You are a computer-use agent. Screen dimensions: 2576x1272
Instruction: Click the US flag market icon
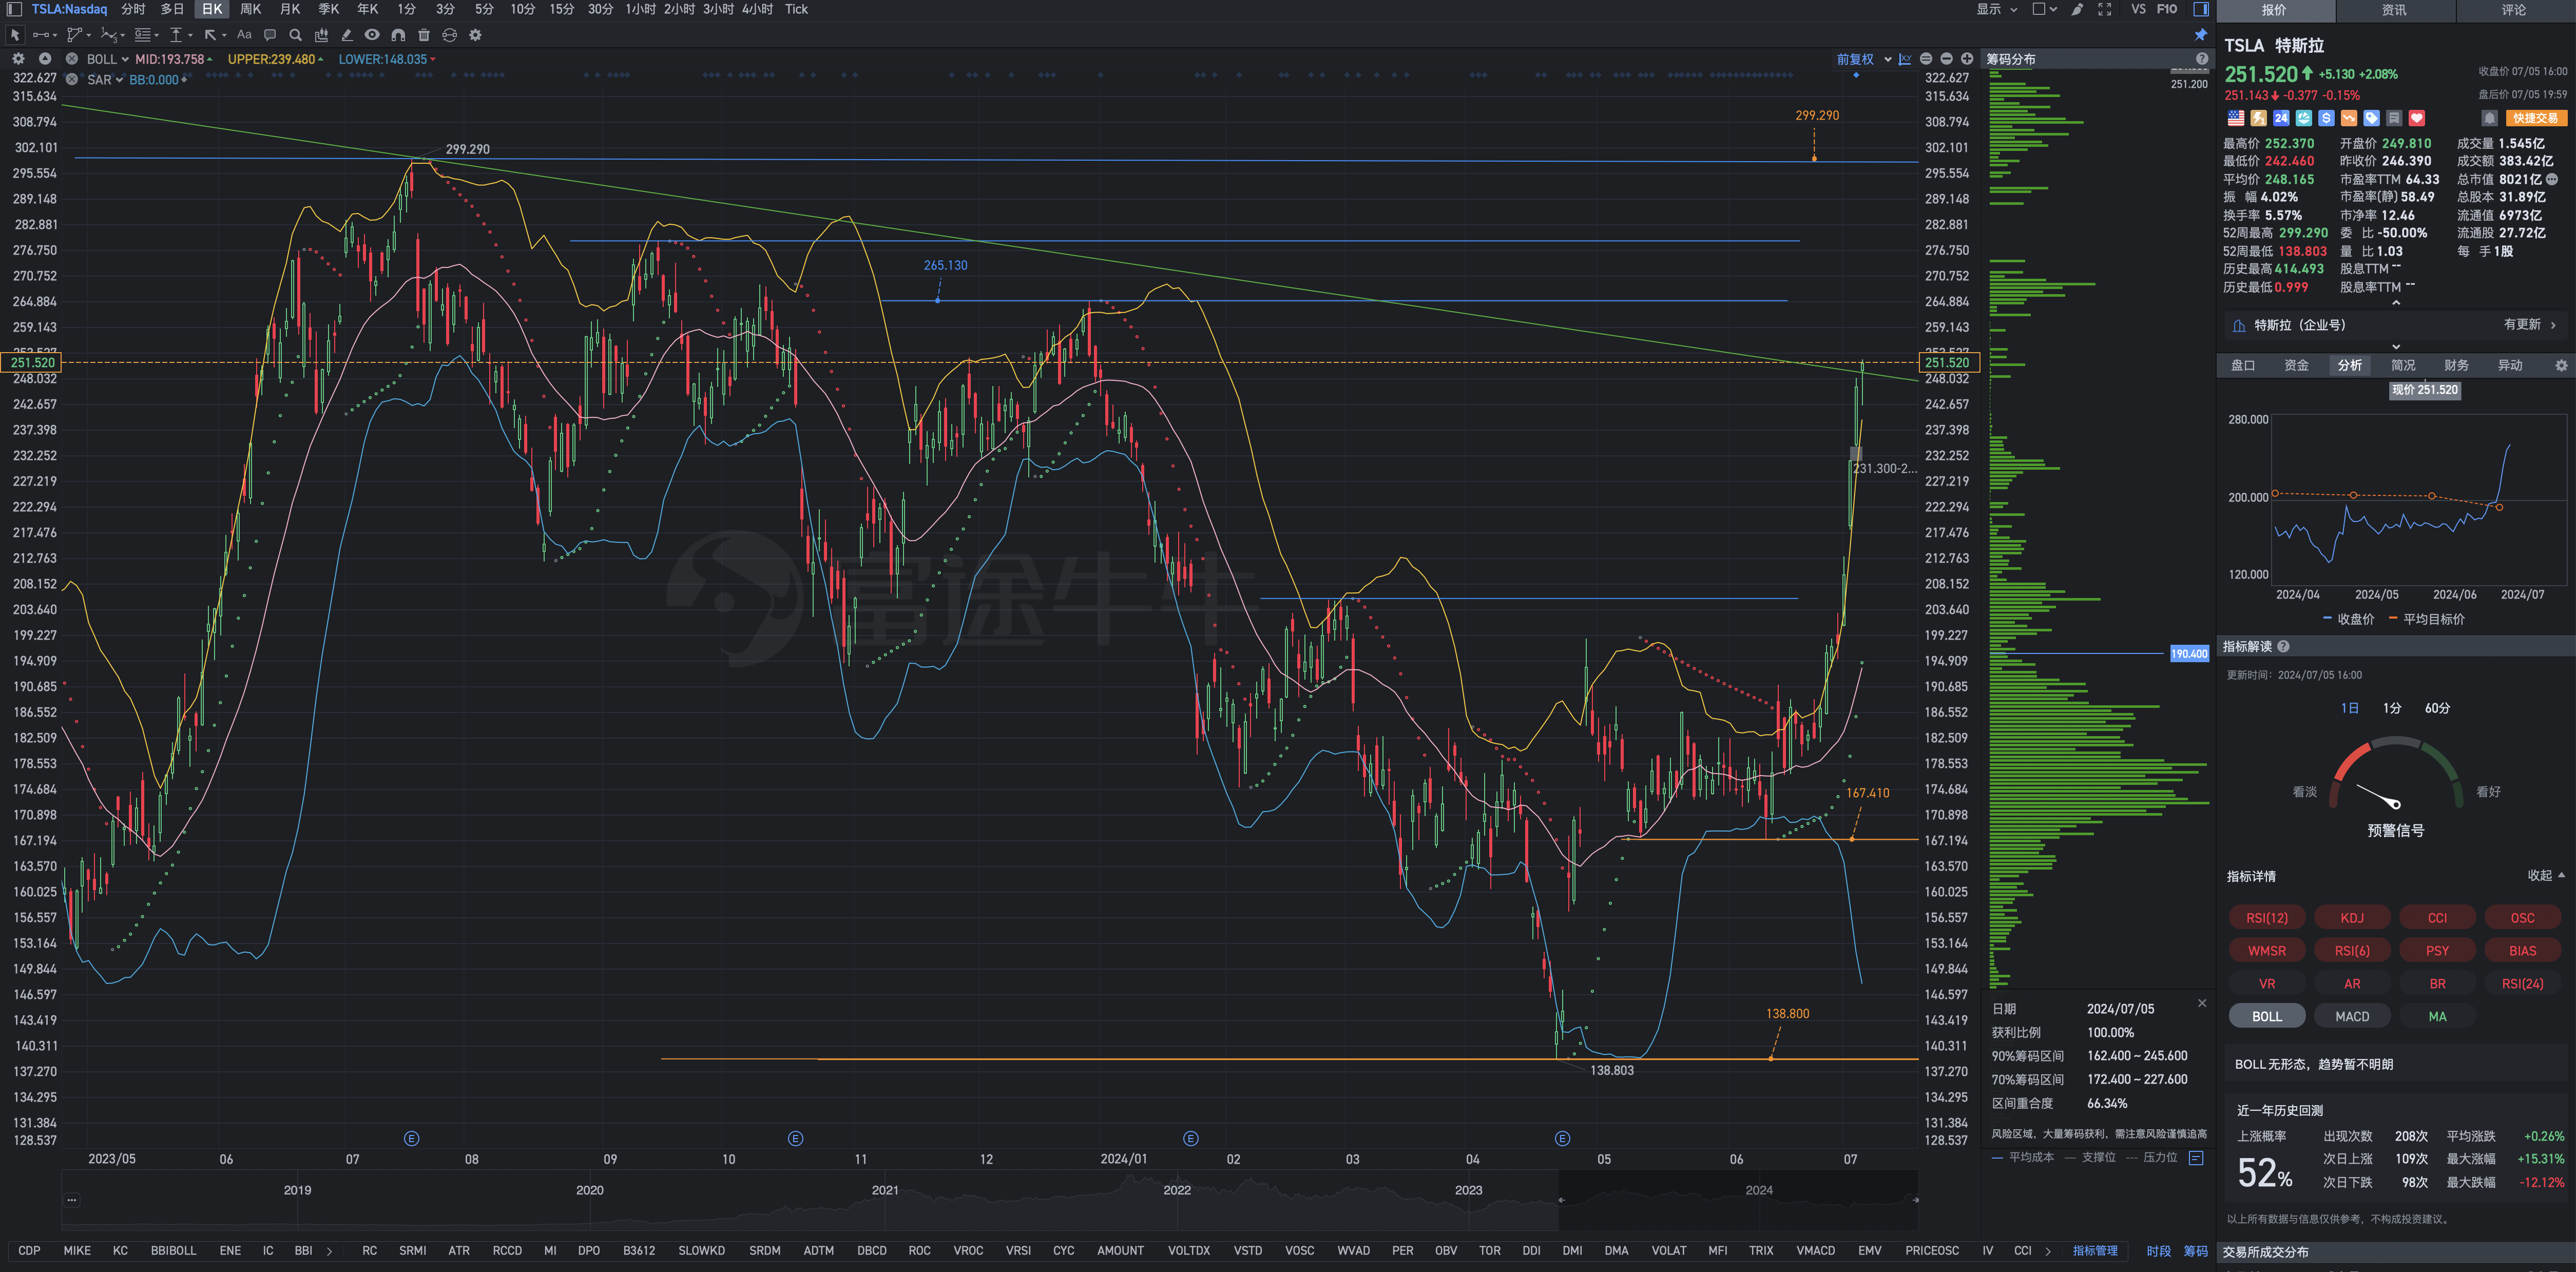coord(2235,118)
